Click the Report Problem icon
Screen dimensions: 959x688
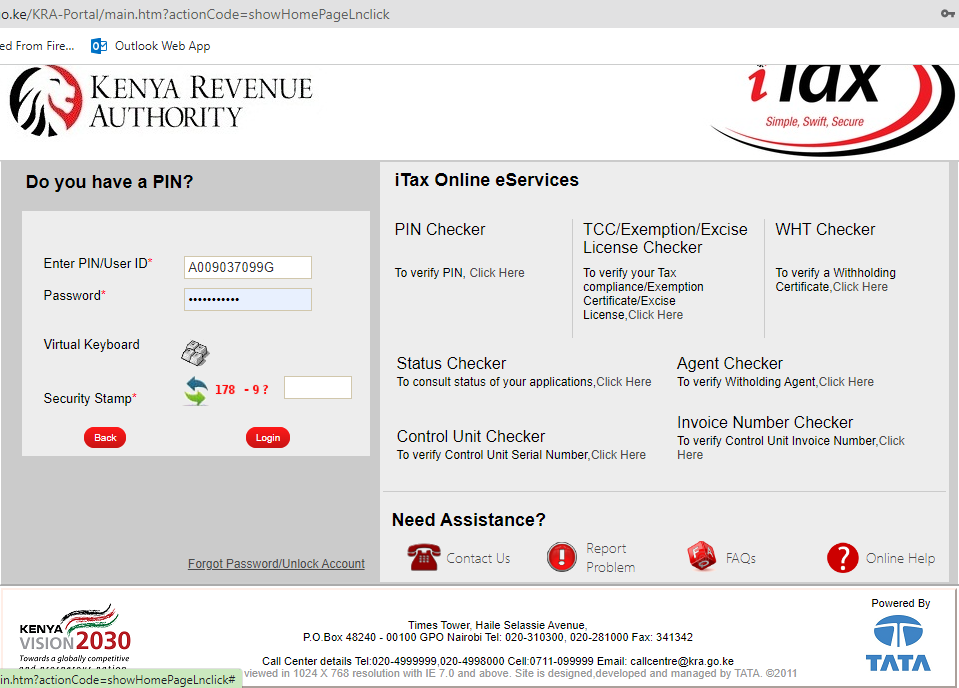click(x=562, y=557)
